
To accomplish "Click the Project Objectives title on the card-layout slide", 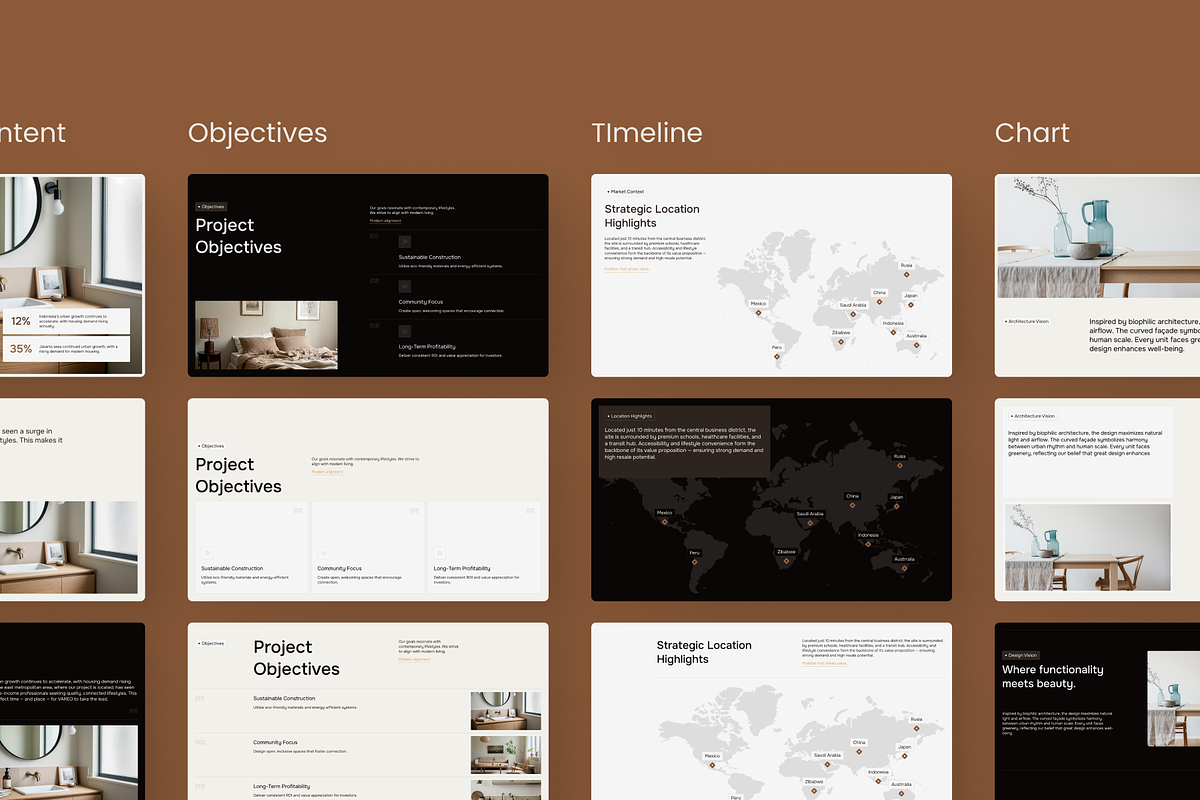I will point(238,475).
